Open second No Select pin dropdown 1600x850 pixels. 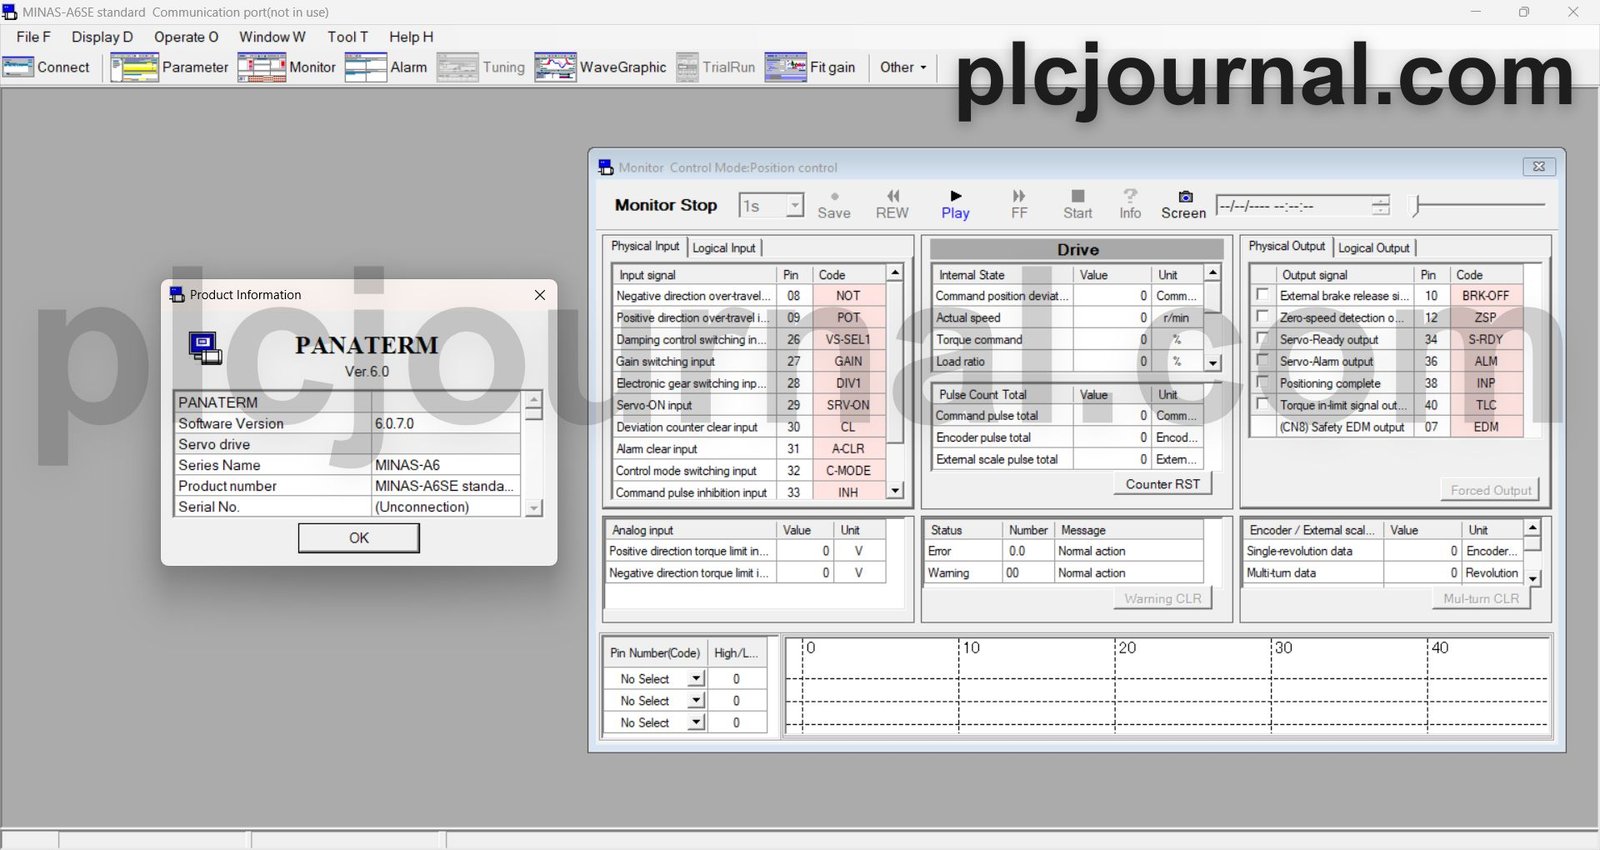pyautogui.click(x=696, y=701)
